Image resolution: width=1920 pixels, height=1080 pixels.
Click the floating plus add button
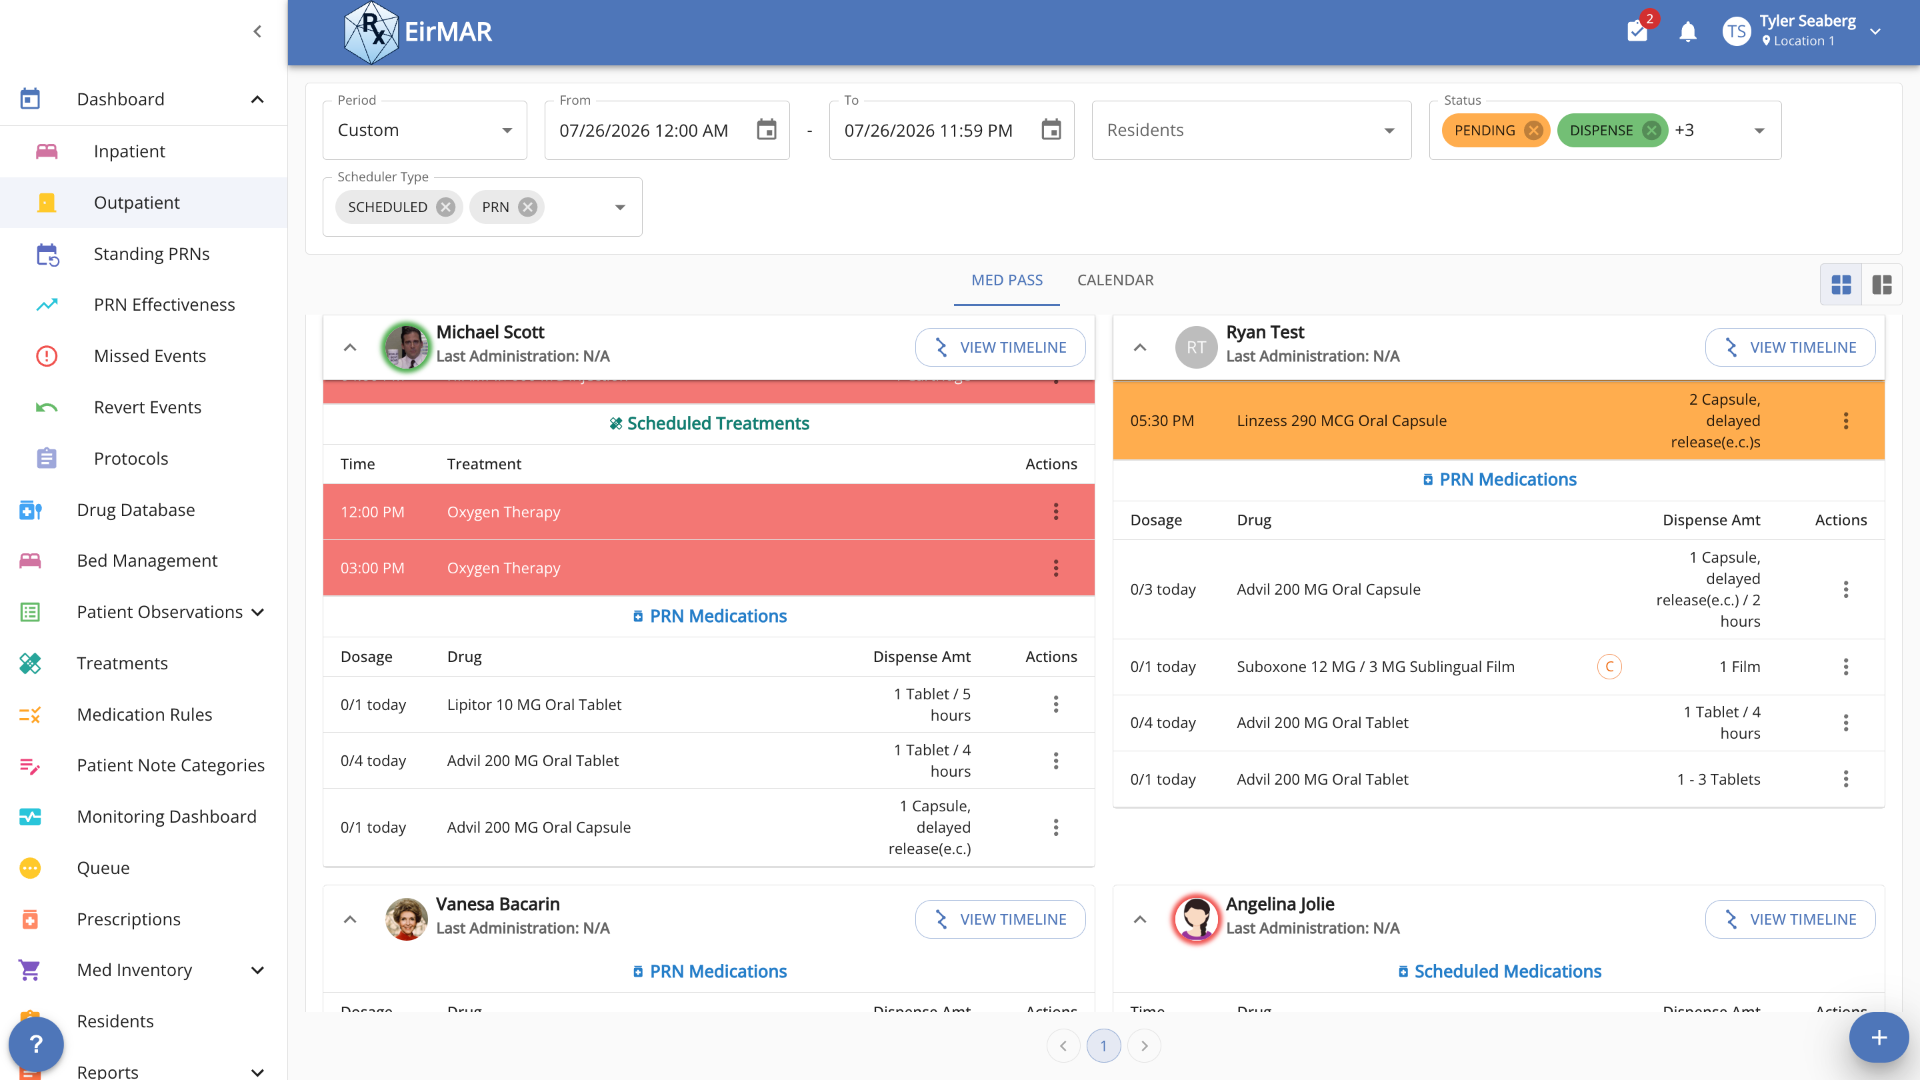coord(1879,1038)
